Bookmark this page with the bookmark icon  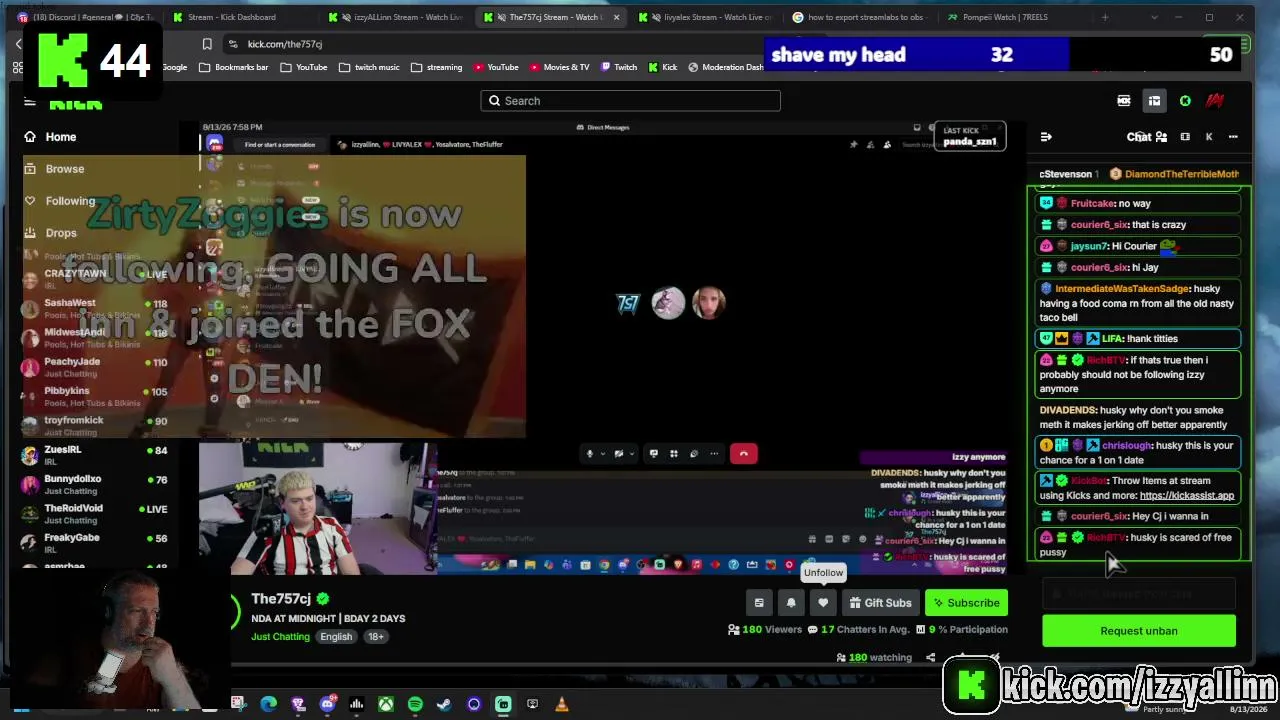[207, 44]
